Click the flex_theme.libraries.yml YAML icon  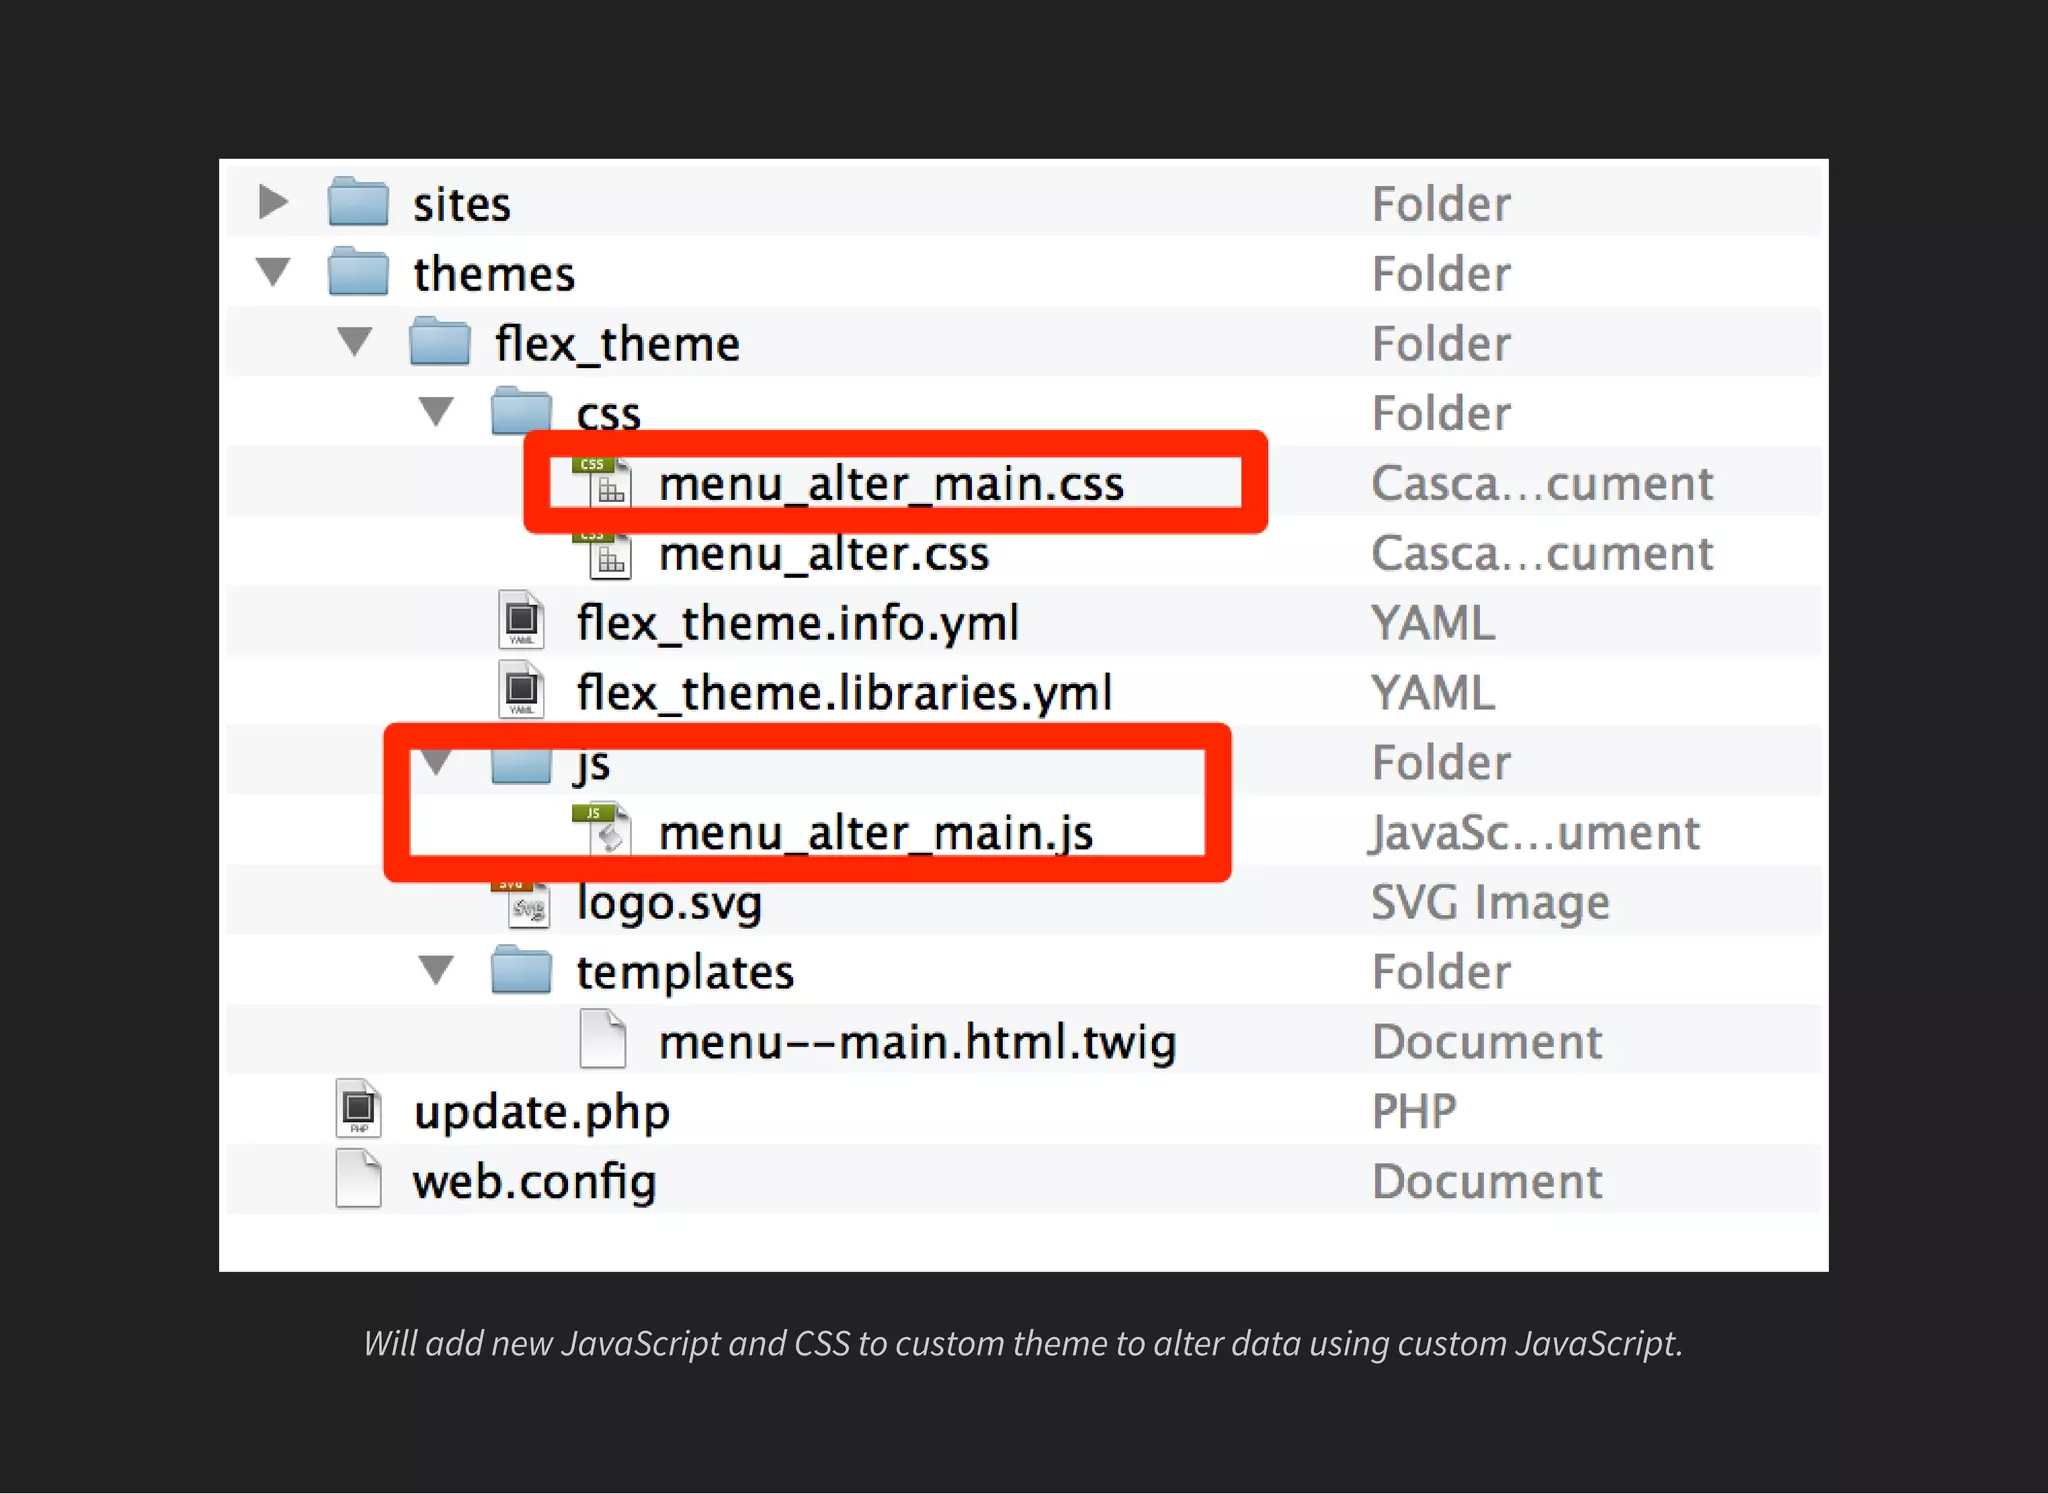(521, 691)
